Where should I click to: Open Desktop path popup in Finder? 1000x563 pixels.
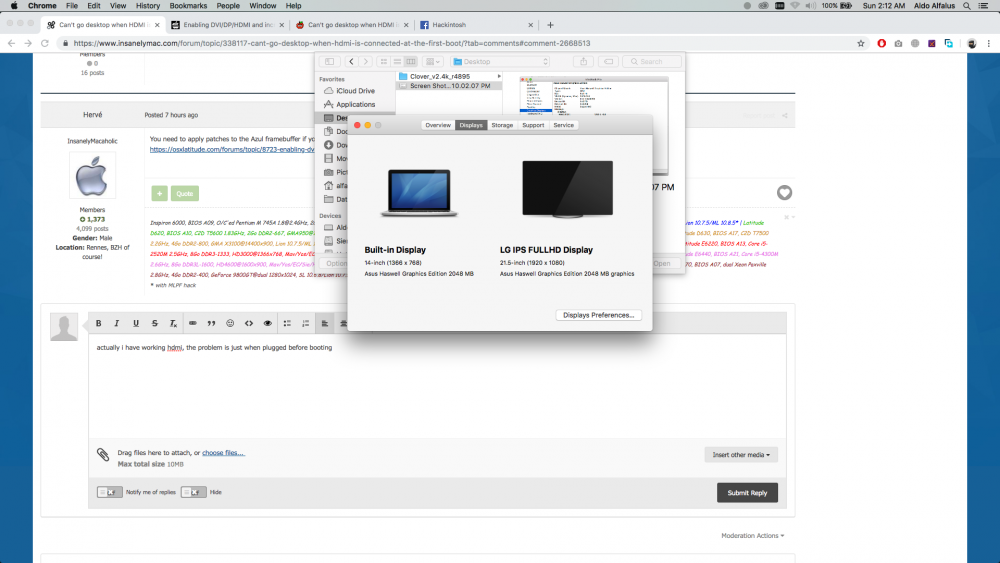[x=501, y=62]
